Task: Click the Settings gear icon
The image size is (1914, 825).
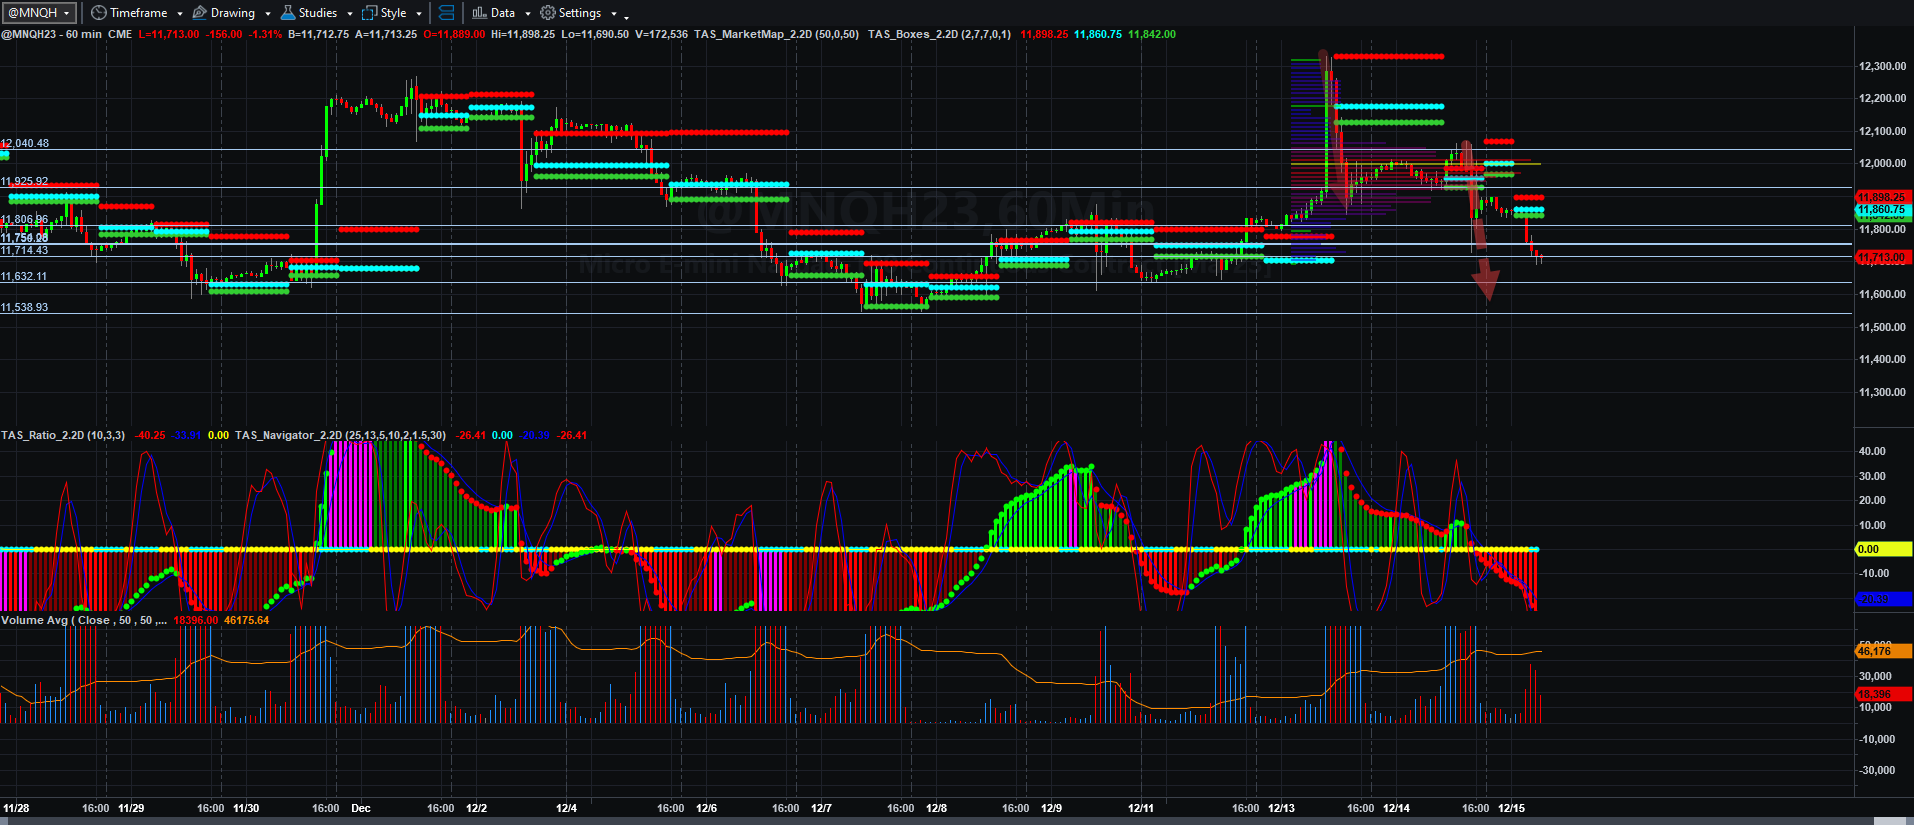Action: pyautogui.click(x=547, y=13)
